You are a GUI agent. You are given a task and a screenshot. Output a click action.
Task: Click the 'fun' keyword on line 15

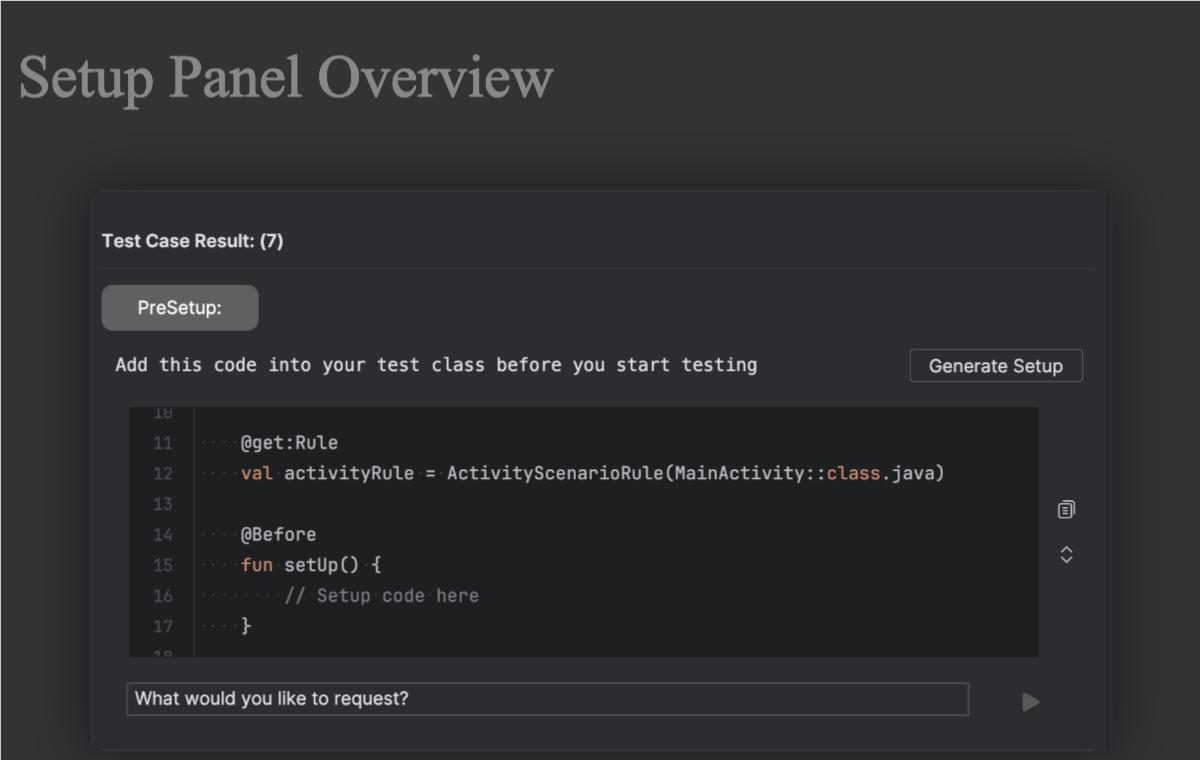coord(257,565)
